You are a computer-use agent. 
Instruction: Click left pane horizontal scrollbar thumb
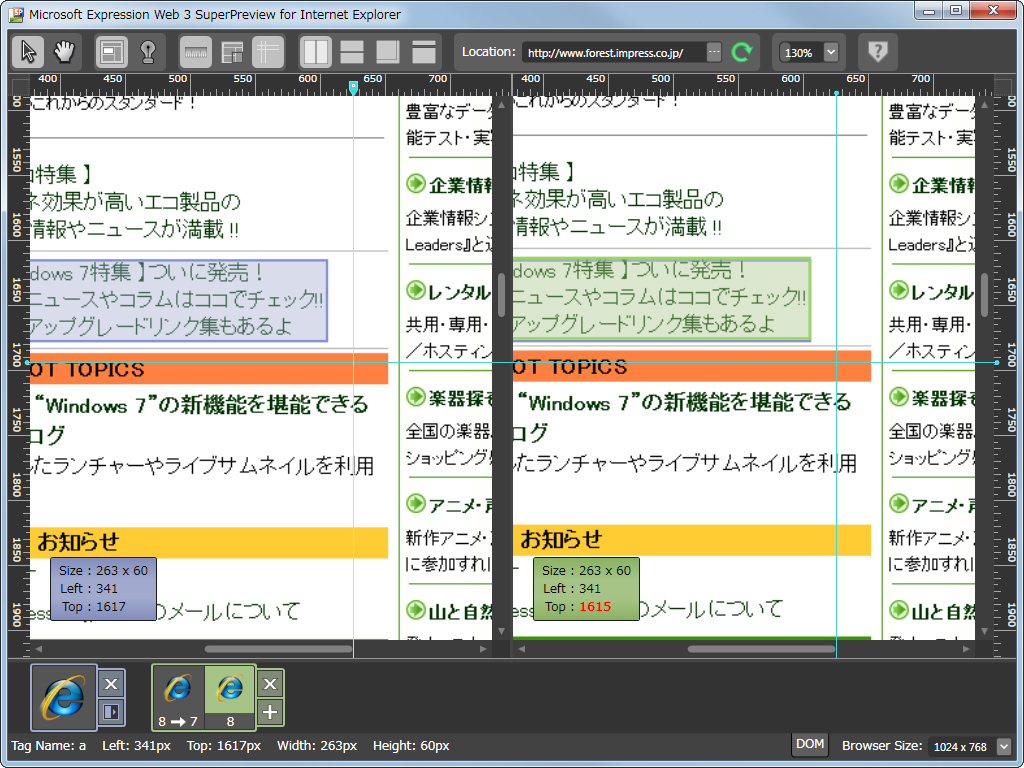(279, 649)
